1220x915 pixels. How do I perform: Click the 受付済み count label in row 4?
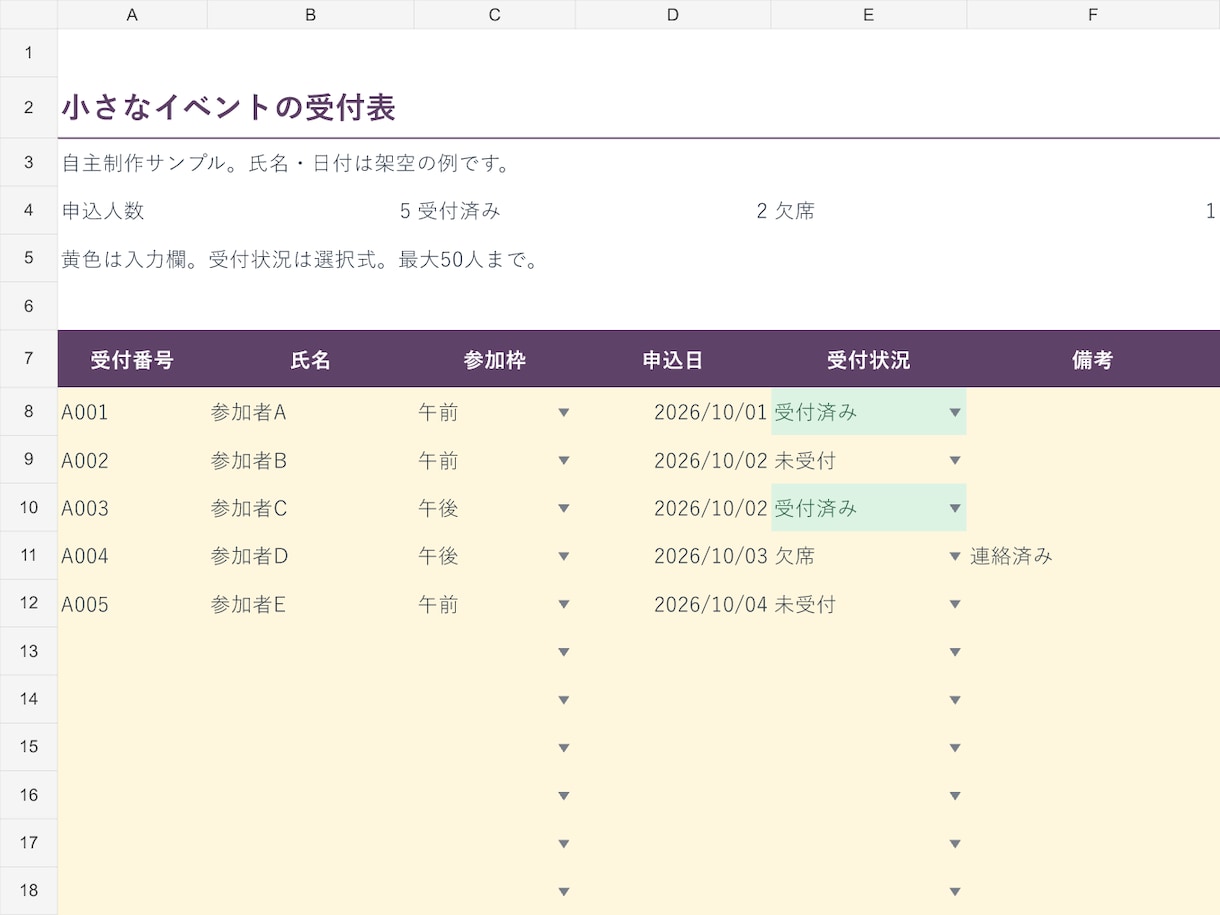(x=495, y=211)
